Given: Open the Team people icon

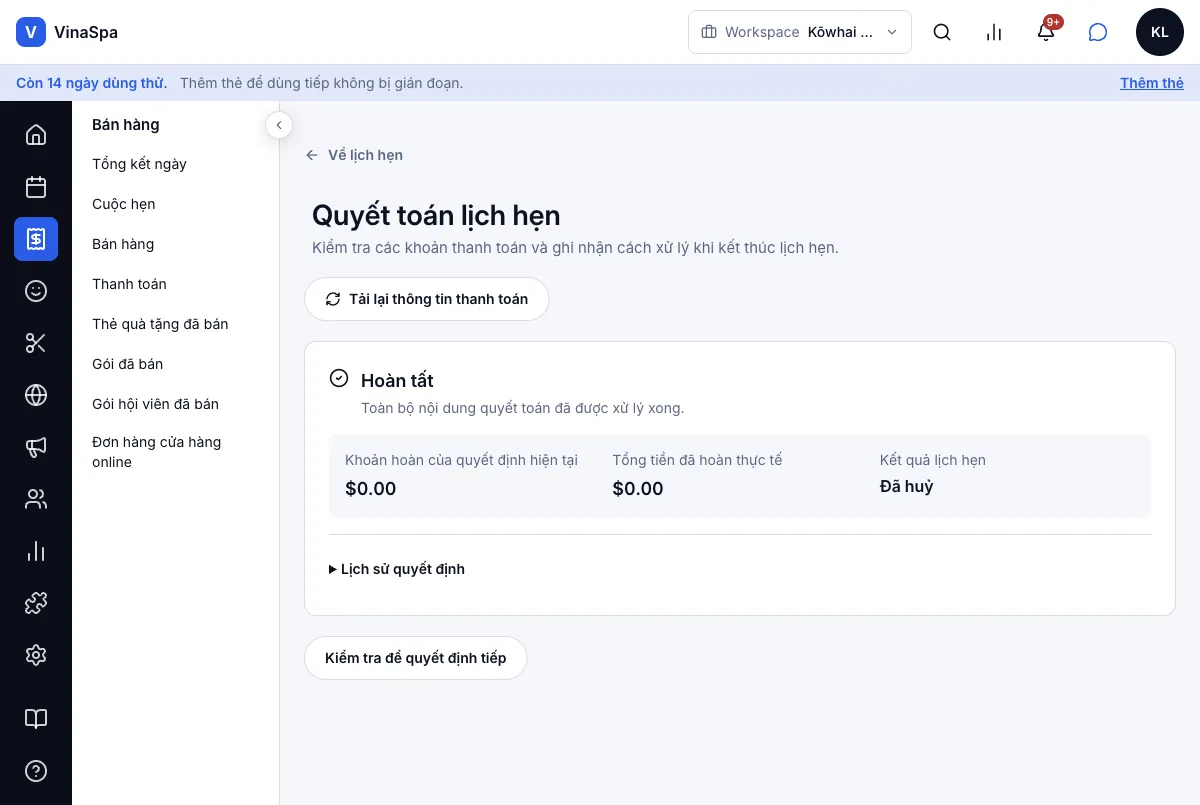Looking at the screenshot, I should coord(36,499).
